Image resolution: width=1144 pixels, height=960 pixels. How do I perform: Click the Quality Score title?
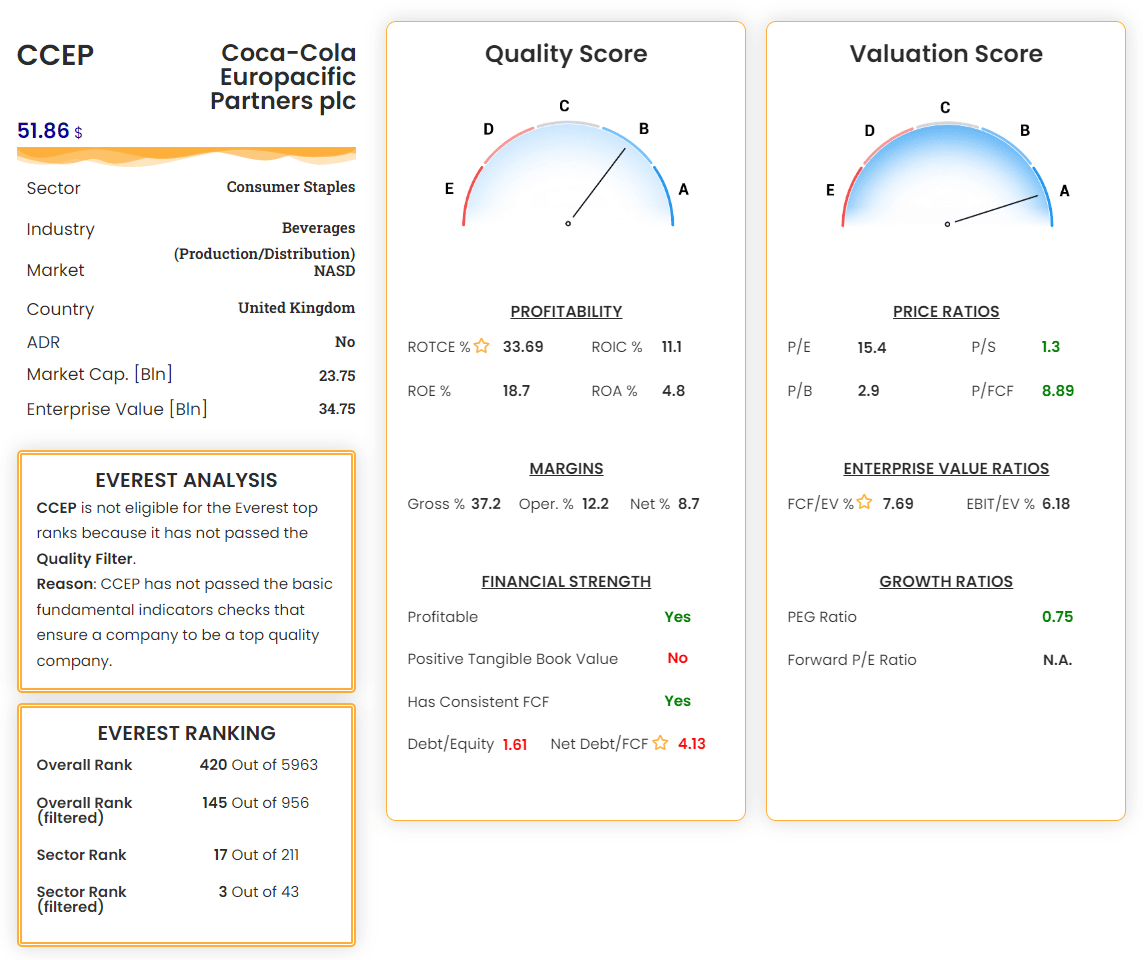pos(566,53)
